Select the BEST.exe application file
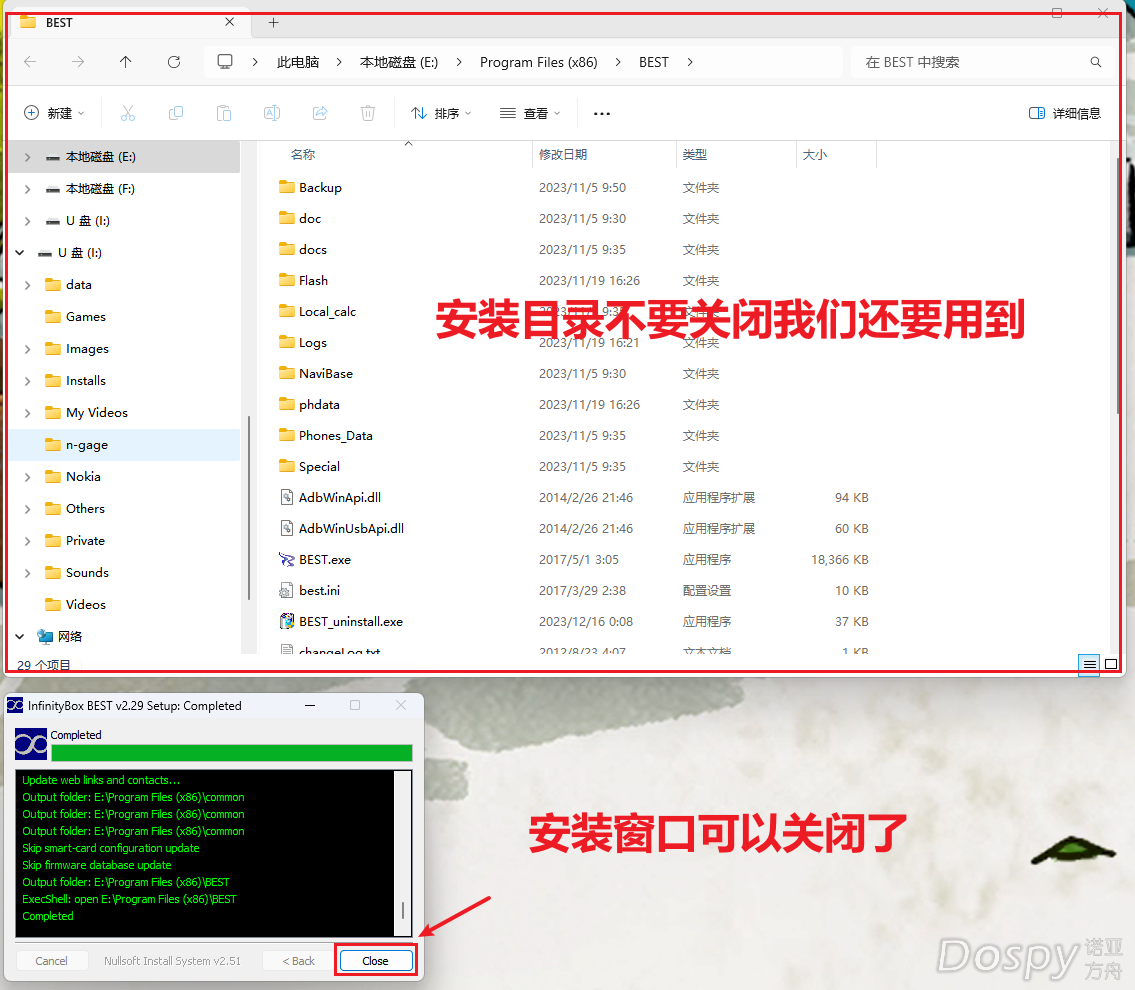Image resolution: width=1135 pixels, height=990 pixels. click(325, 559)
